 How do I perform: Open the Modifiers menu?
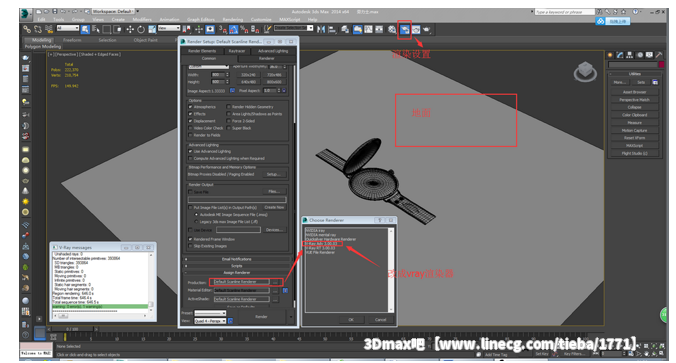pyautogui.click(x=142, y=19)
